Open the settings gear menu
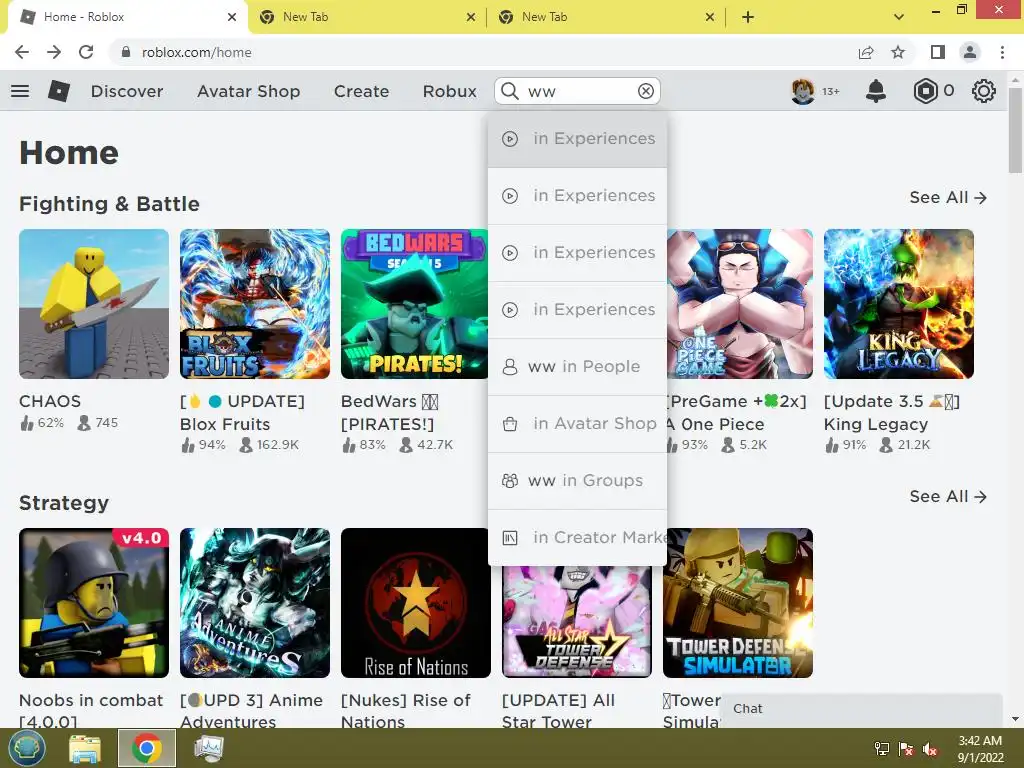Image resolution: width=1024 pixels, height=768 pixels. pos(984,91)
